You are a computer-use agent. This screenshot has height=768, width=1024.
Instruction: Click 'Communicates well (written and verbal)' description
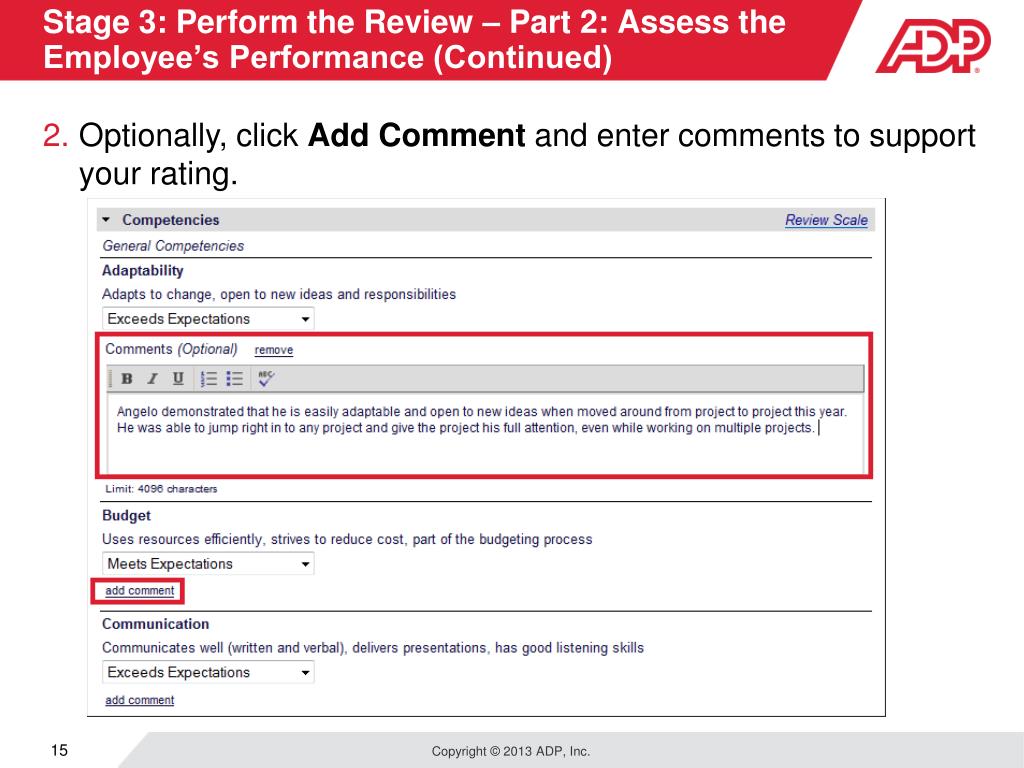[373, 648]
